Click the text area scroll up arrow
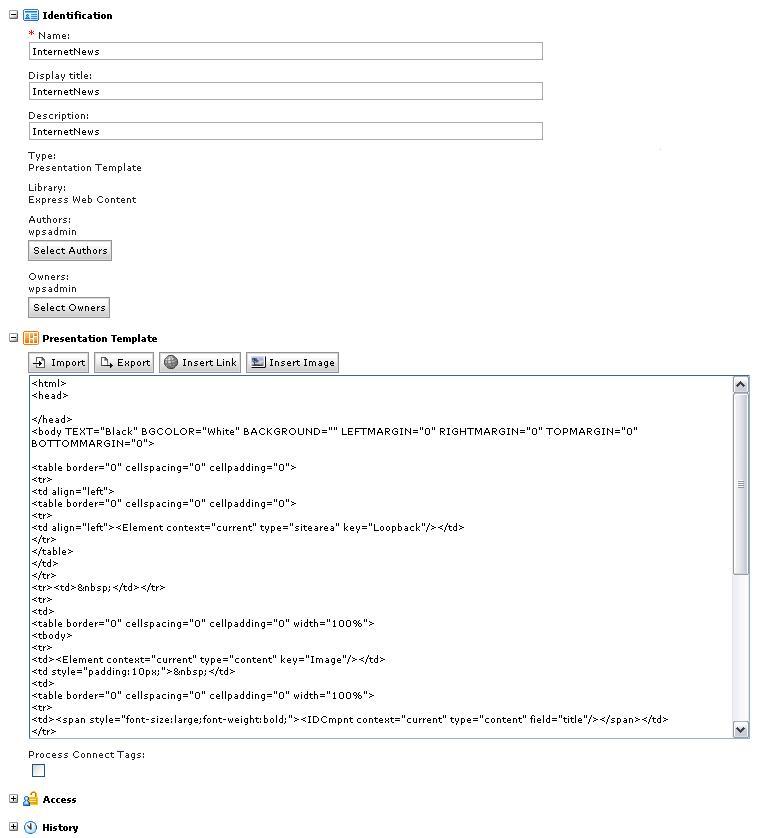 [x=741, y=385]
